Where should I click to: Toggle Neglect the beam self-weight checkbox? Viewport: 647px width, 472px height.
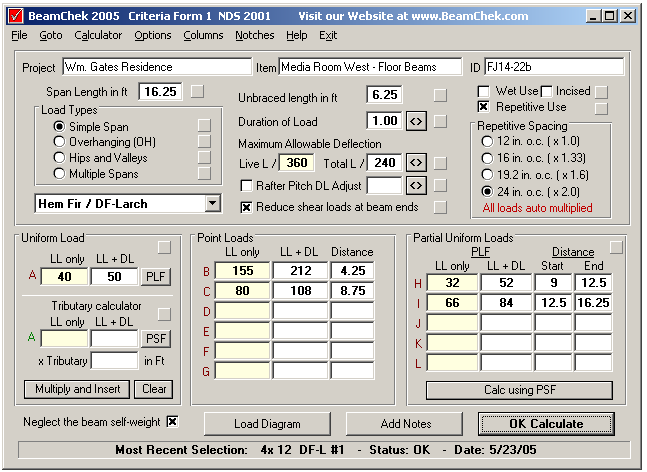[x=172, y=422]
